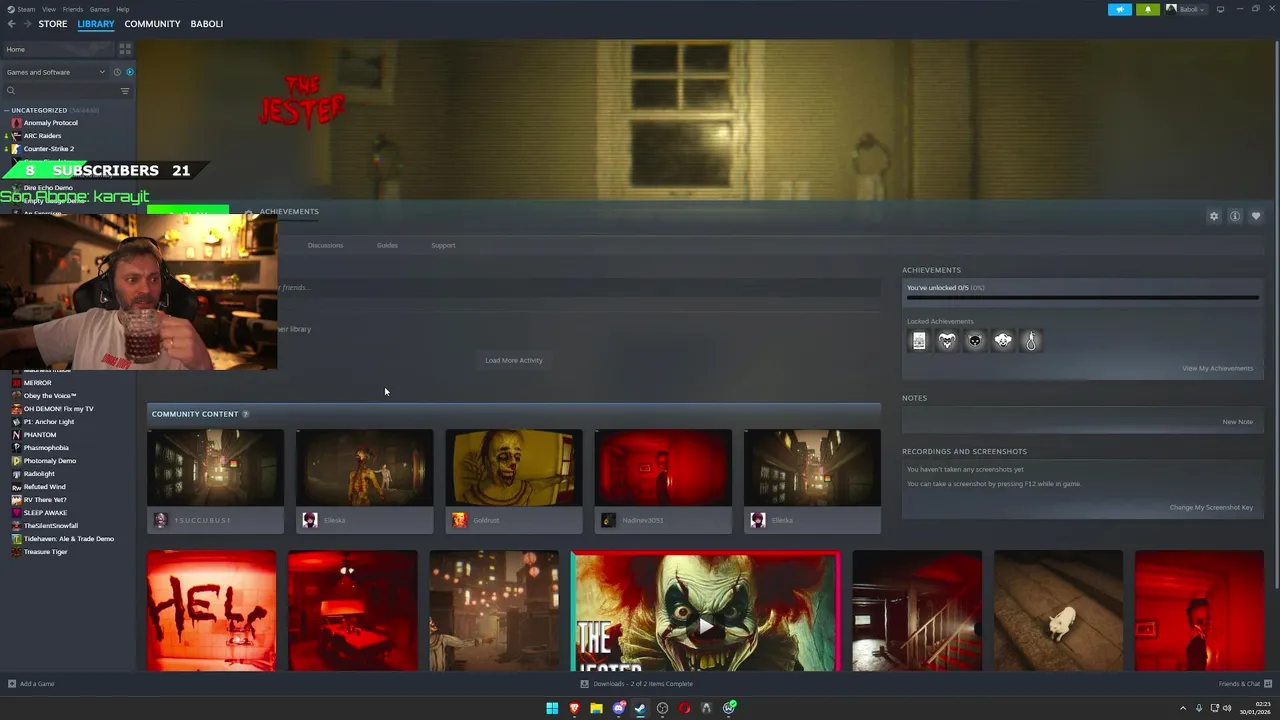The height and width of the screenshot is (720, 1280).
Task: Click the library search field
Action: (60, 91)
